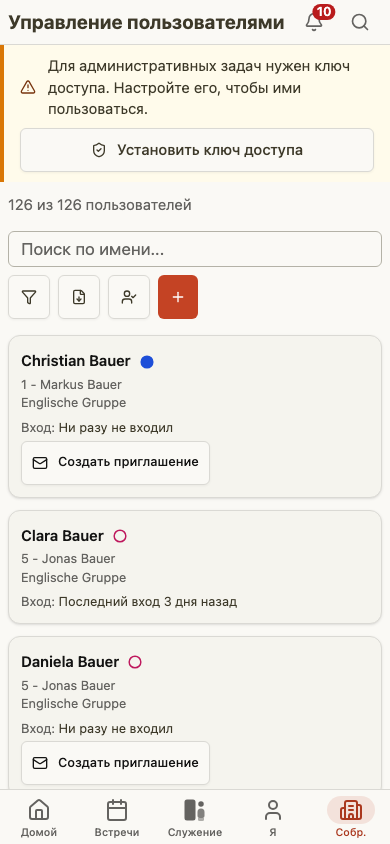Create invitation for Daniela Bauer
The image size is (390, 844).
point(116,763)
